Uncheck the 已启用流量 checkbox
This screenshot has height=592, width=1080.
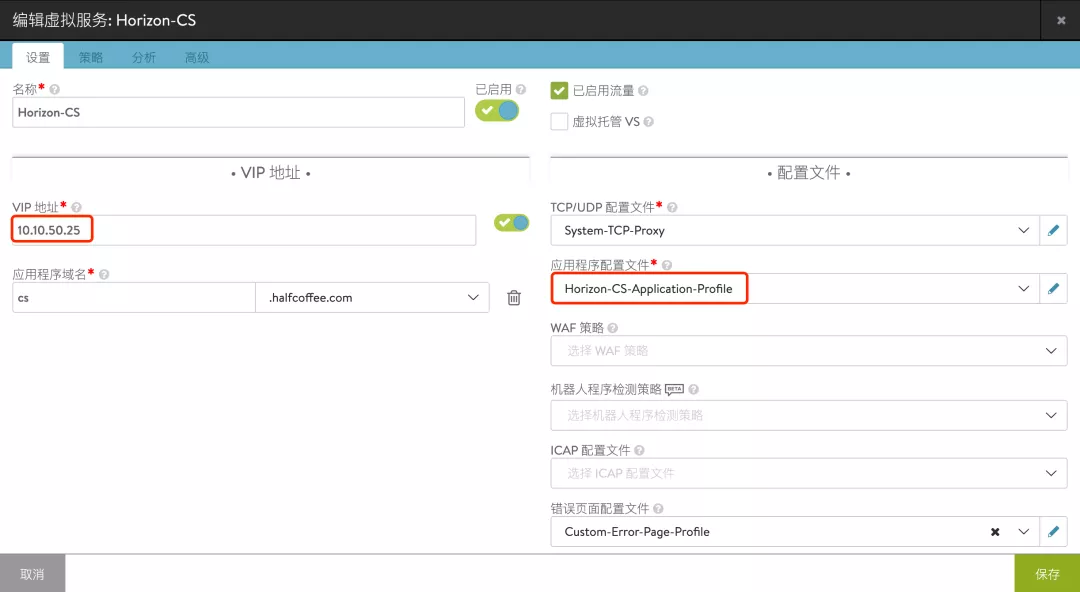tap(559, 90)
